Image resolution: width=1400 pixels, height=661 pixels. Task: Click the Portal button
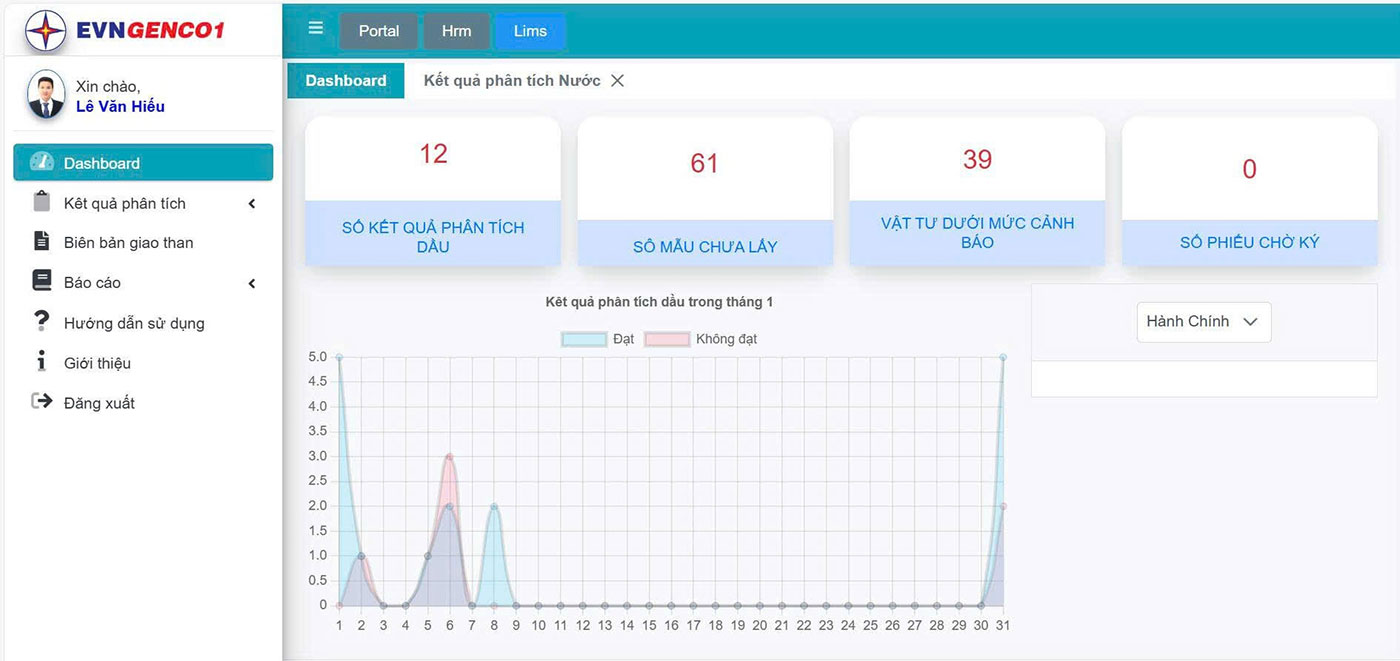coord(379,31)
